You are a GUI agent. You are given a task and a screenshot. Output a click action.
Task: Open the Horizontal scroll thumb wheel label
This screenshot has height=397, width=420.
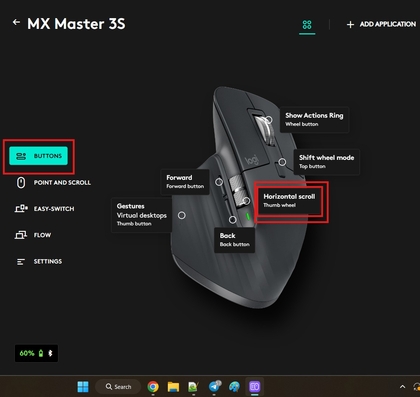[x=289, y=200]
